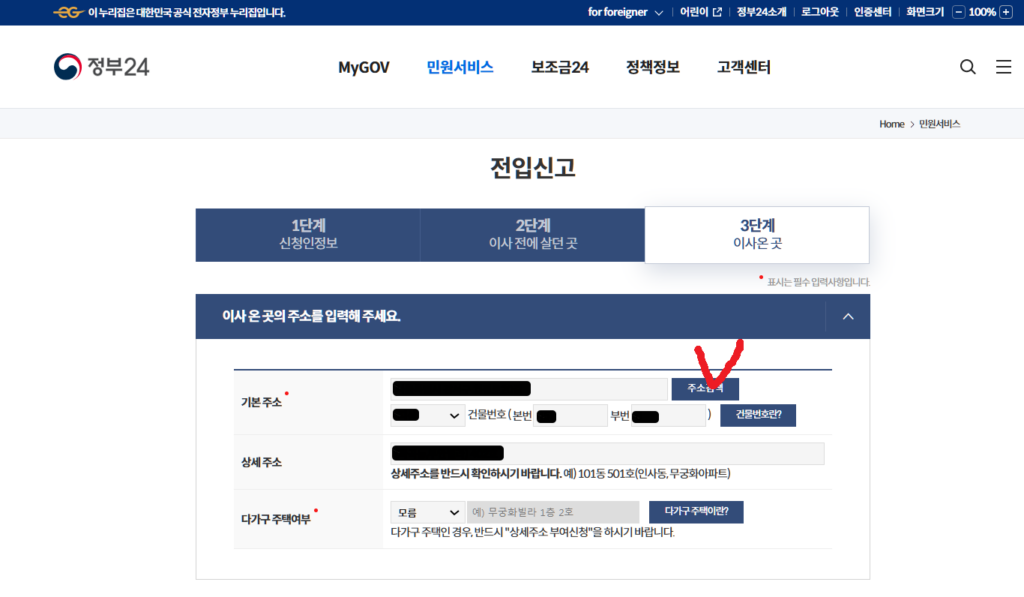Focus the 부번 sub-number field

pos(668,415)
